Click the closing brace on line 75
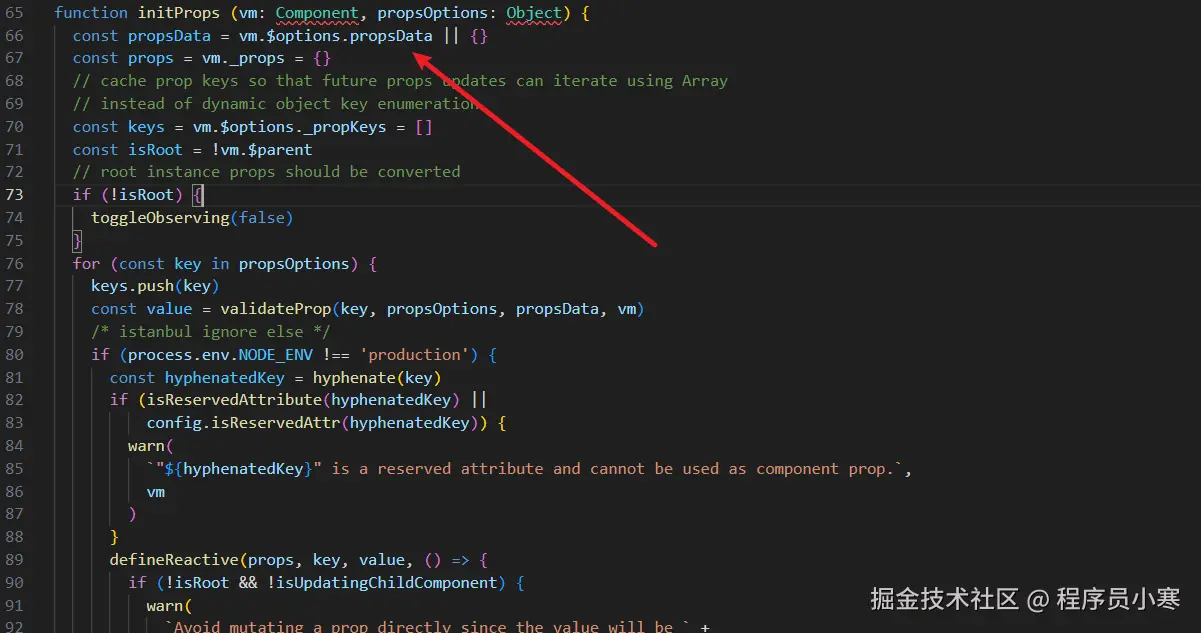 point(77,241)
